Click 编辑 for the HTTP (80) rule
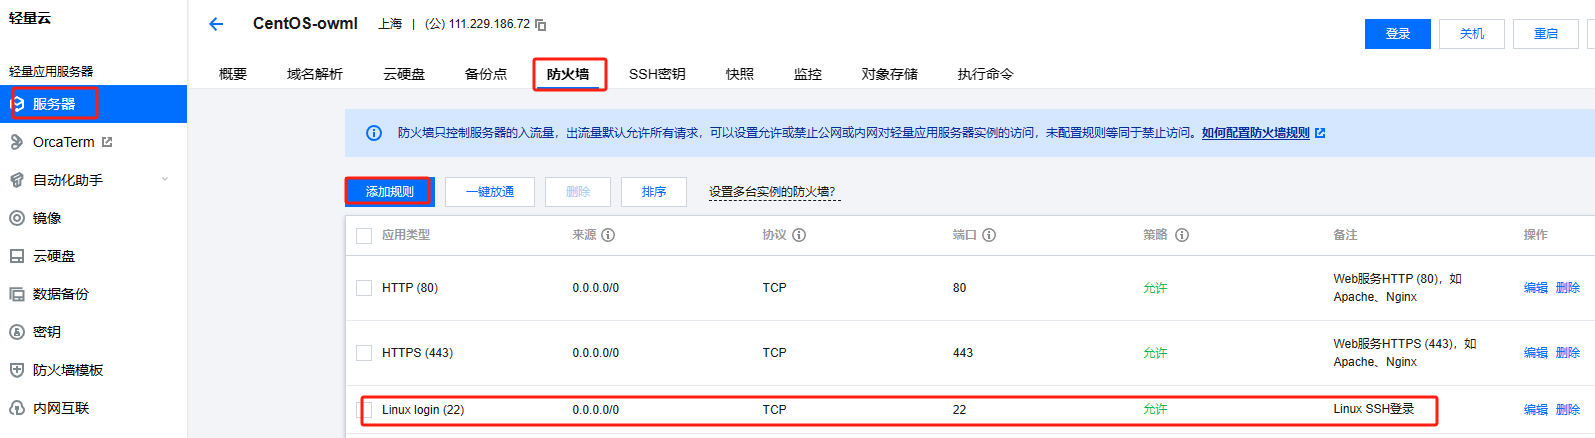 pyautogui.click(x=1536, y=288)
